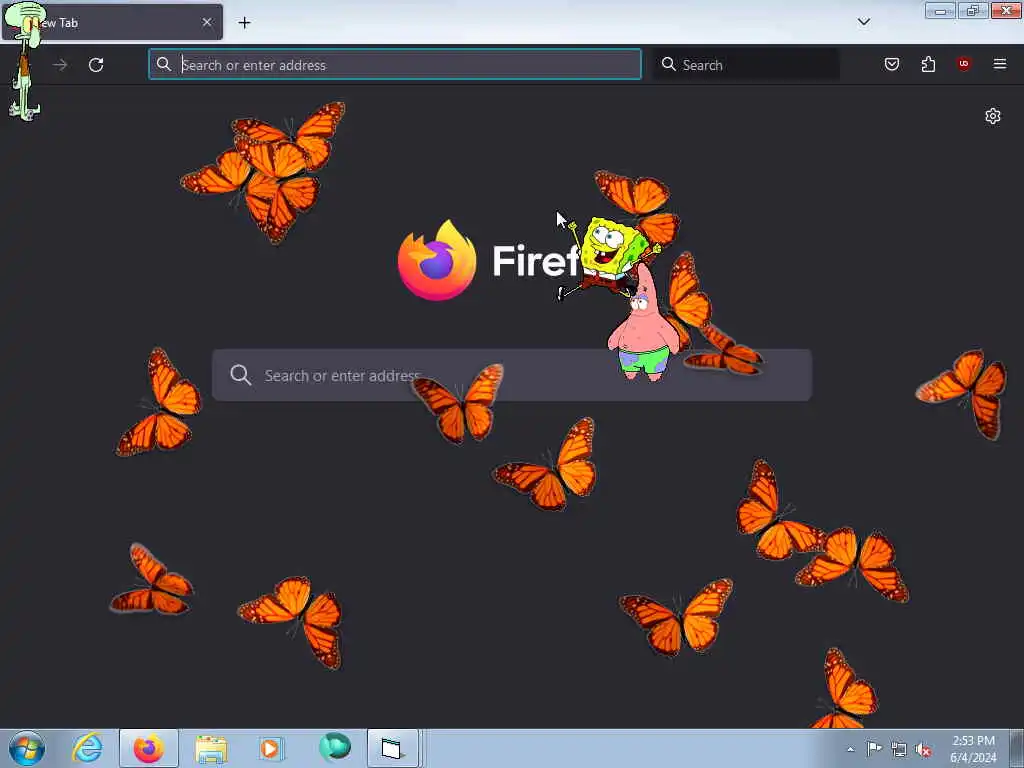Screen dimensions: 1024x768
Task: Click the muted volume tray icon
Action: [923, 750]
